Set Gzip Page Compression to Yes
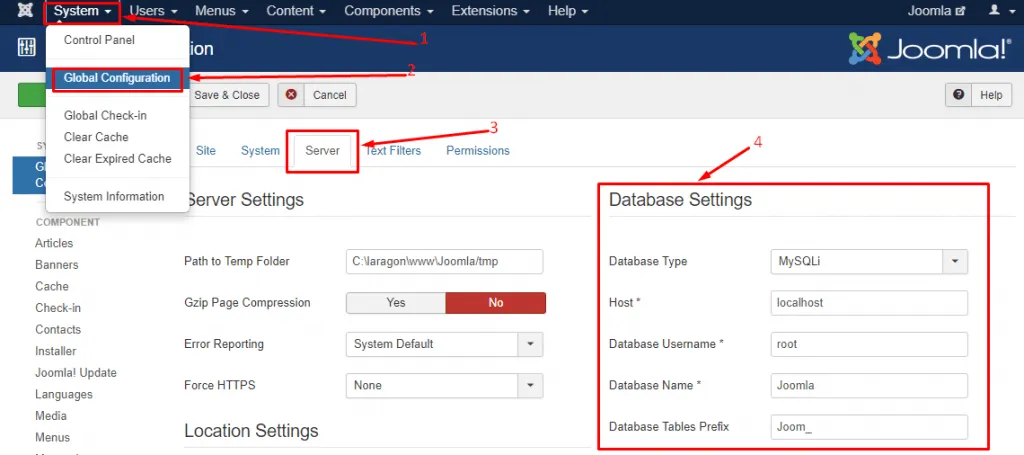The width and height of the screenshot is (1024, 455). pyautogui.click(x=396, y=303)
